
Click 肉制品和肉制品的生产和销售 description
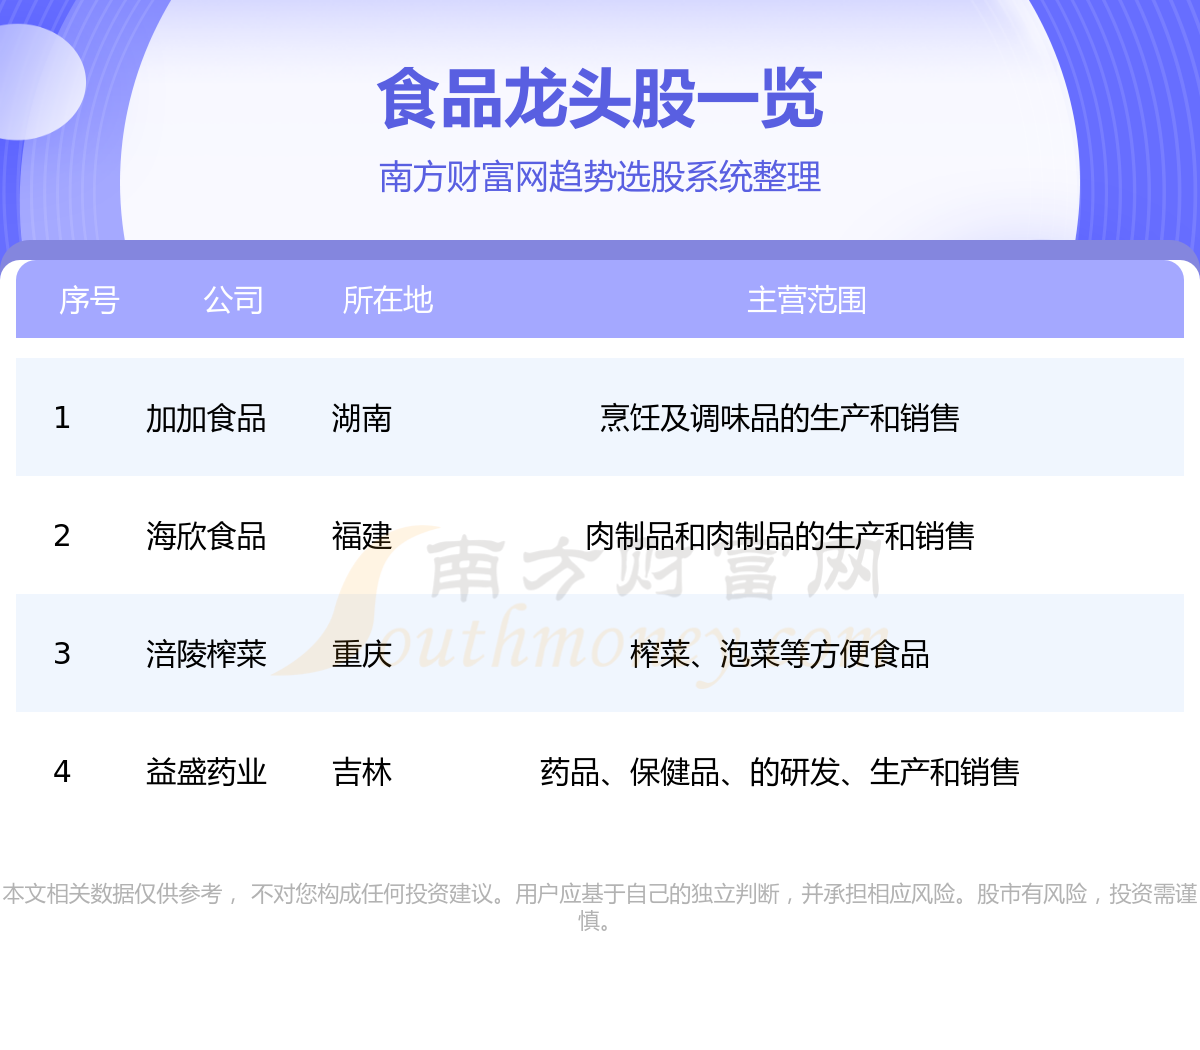(x=780, y=536)
